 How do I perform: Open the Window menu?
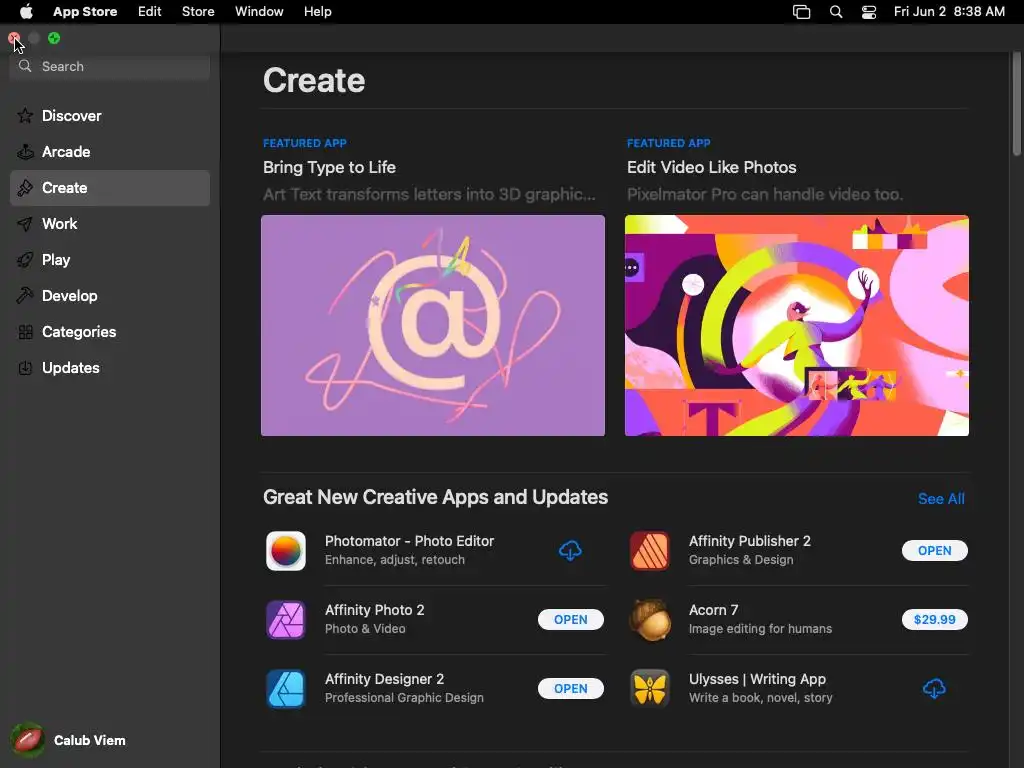coord(259,12)
